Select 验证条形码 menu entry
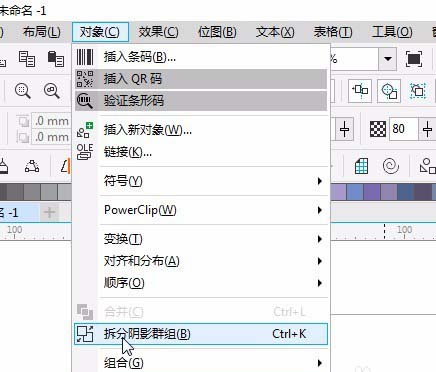This screenshot has width=436, height=372. tap(201, 101)
